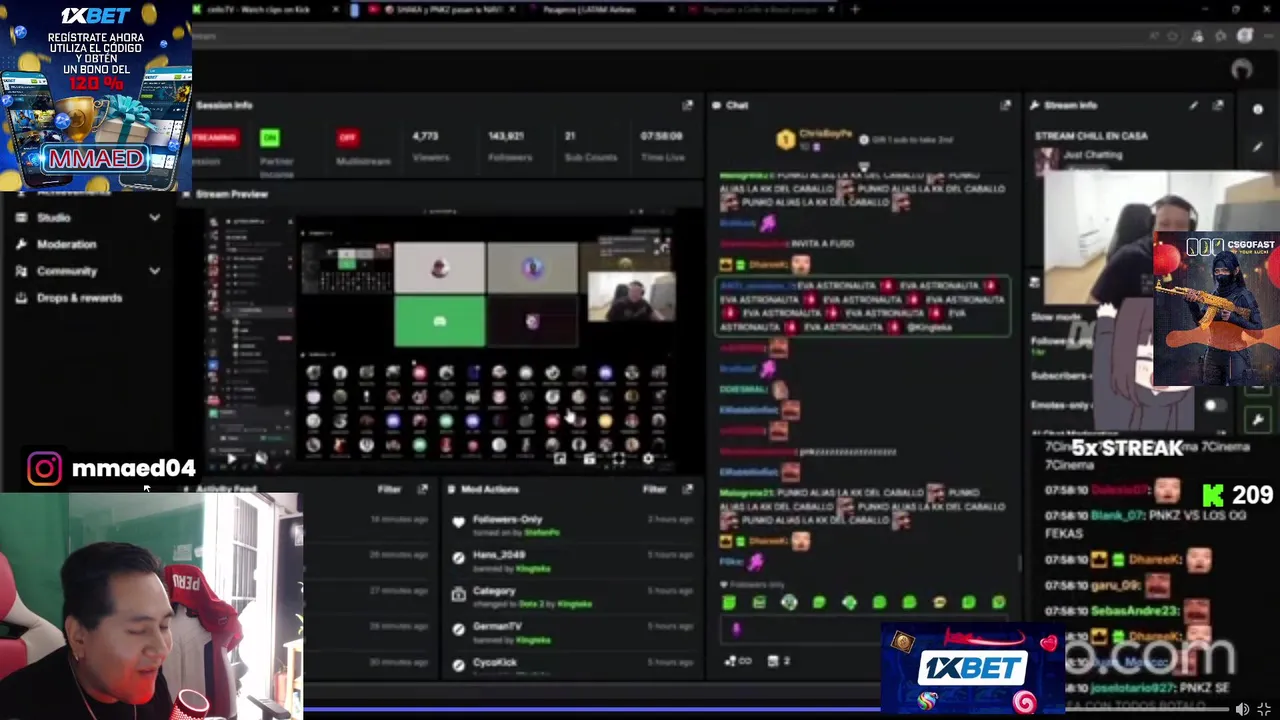Image resolution: width=1280 pixels, height=720 pixels.
Task: Click the INVITA A FUSO chat message
Action: pyautogui.click(x=788, y=243)
